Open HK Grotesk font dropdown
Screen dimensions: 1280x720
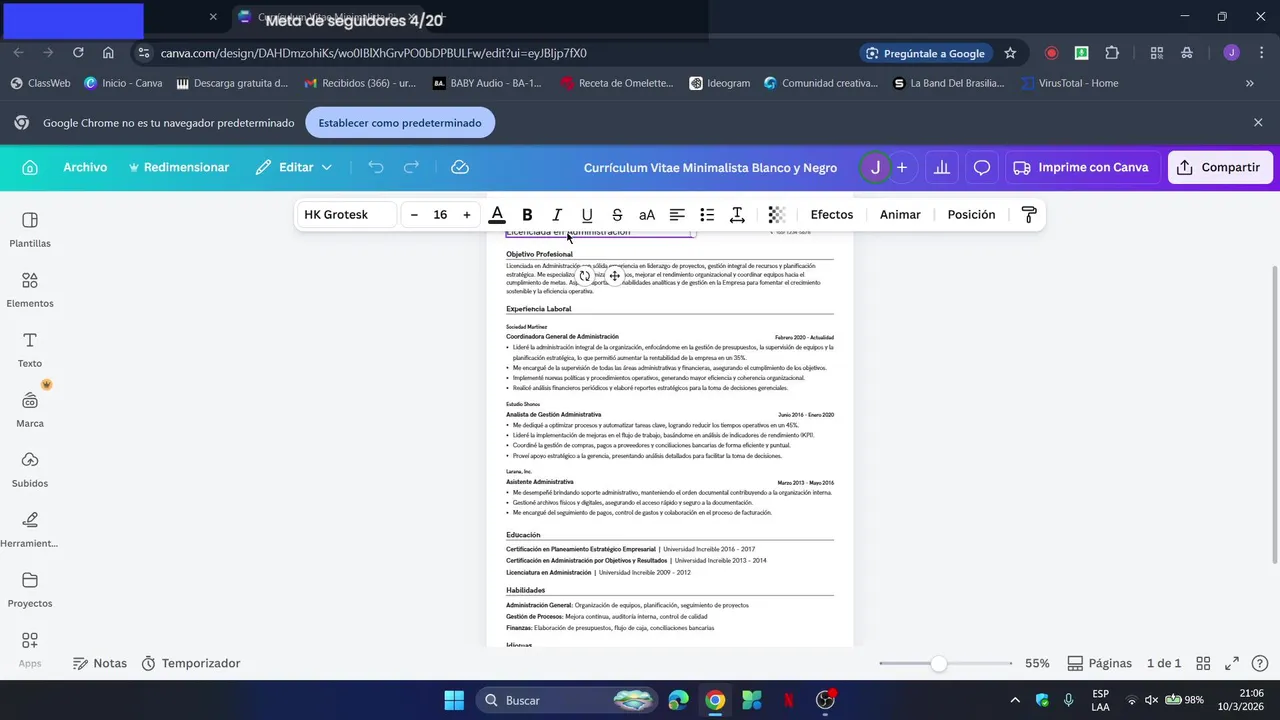(346, 215)
